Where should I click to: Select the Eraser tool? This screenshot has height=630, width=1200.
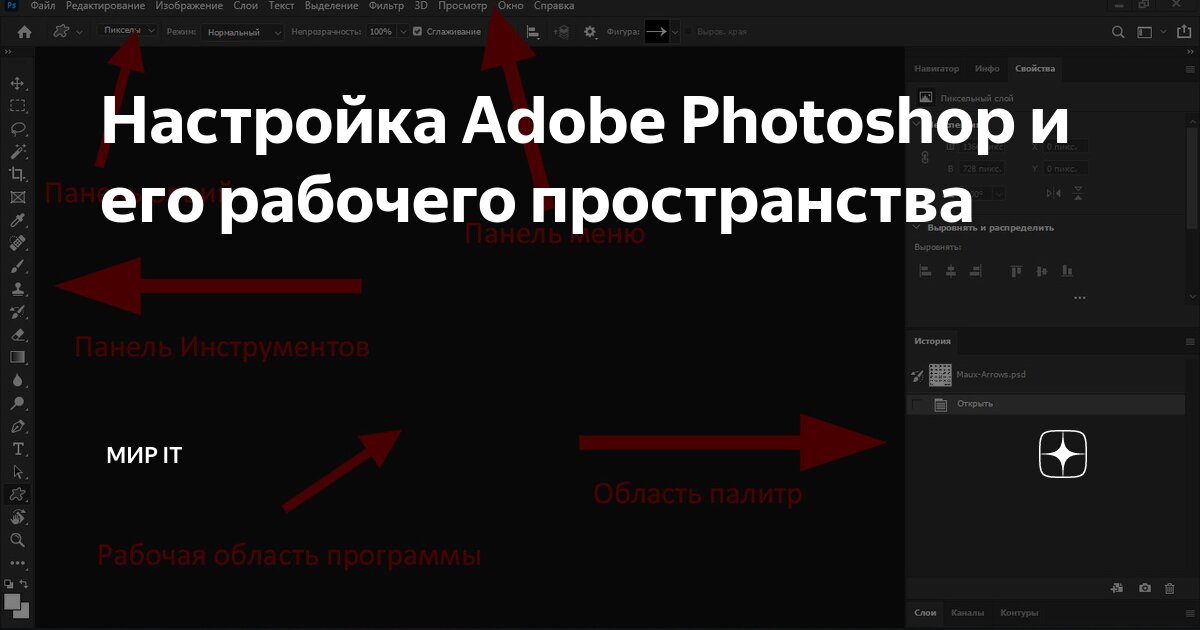click(17, 335)
